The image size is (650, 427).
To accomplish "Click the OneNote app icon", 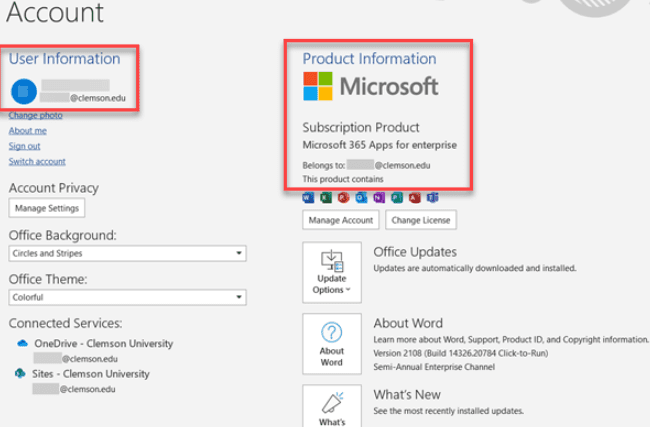I will click(379, 198).
